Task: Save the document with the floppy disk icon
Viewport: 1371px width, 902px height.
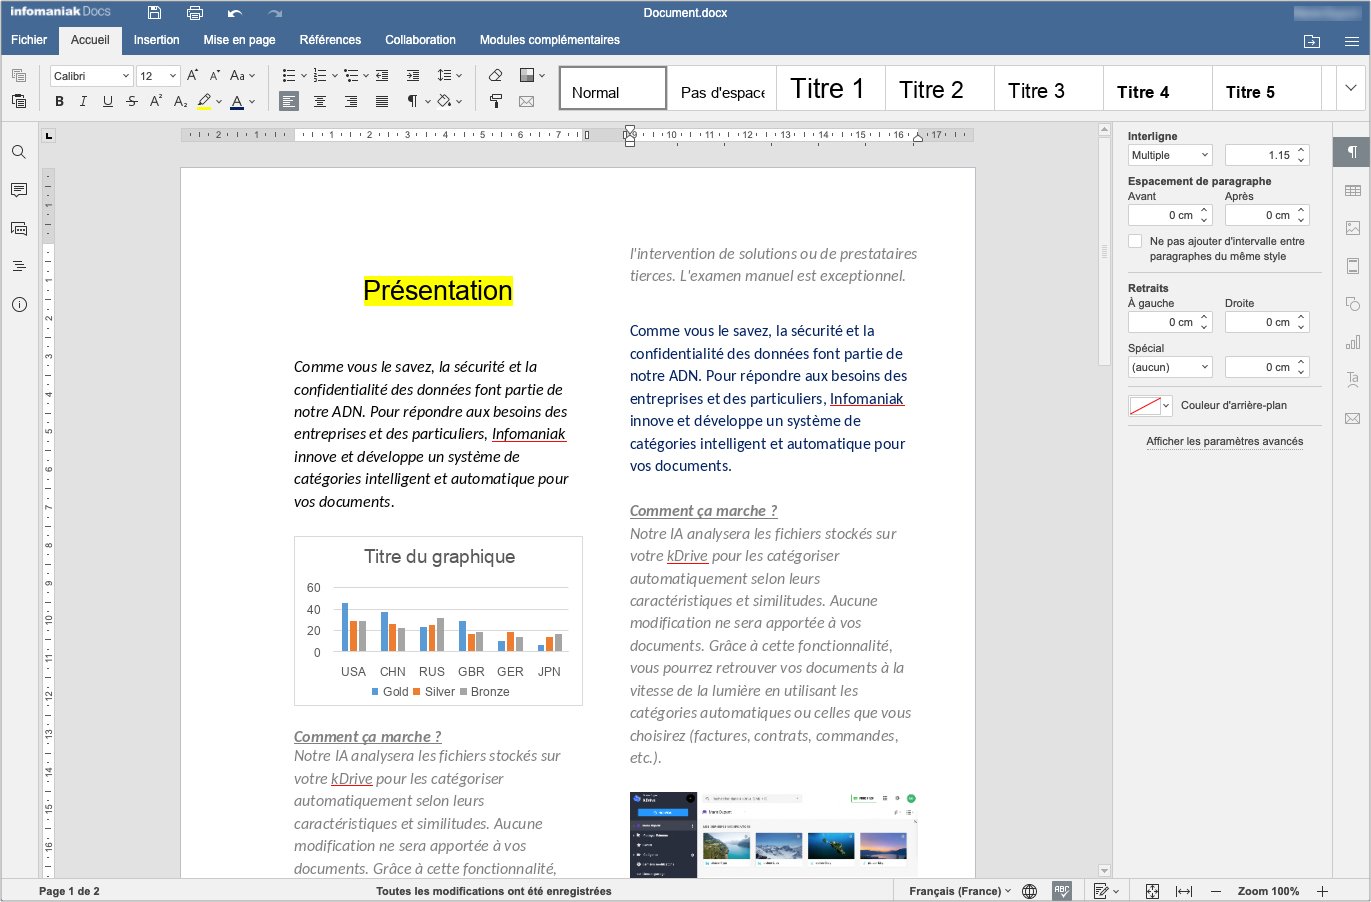Action: 154,13
